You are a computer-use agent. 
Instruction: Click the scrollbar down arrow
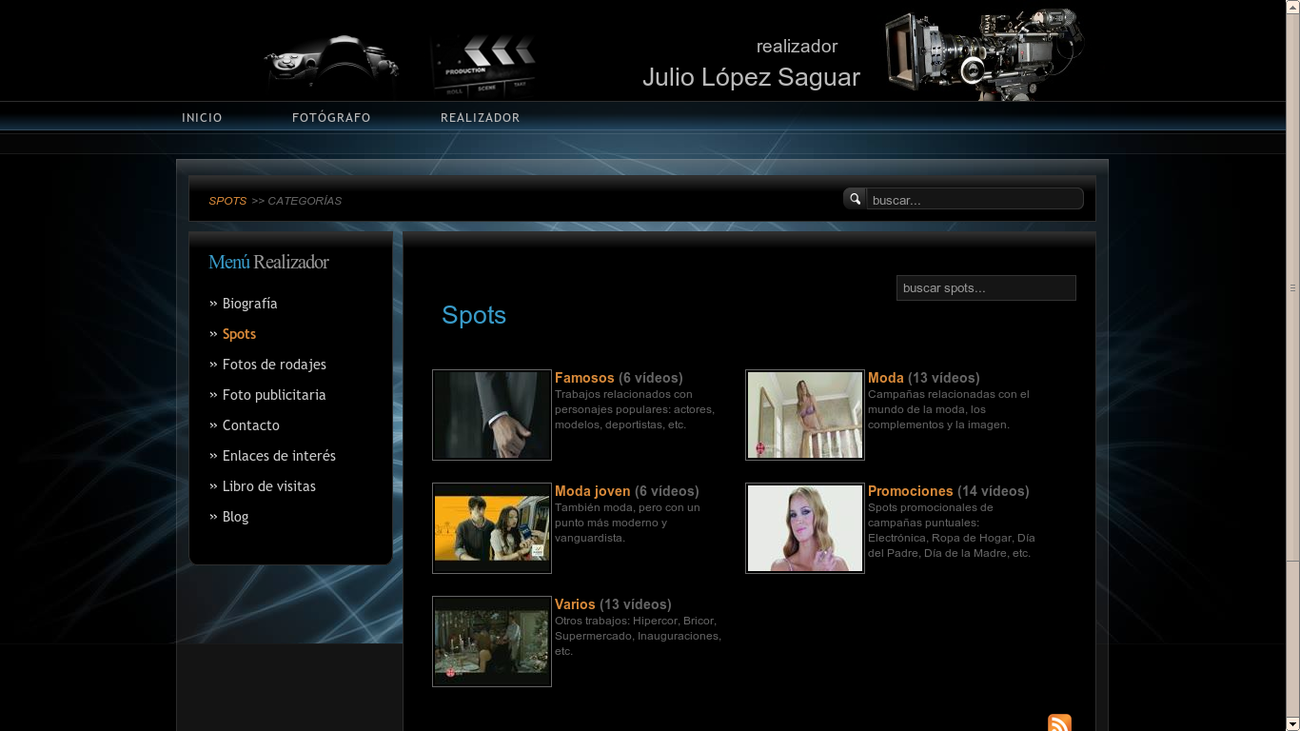pos(1294,724)
